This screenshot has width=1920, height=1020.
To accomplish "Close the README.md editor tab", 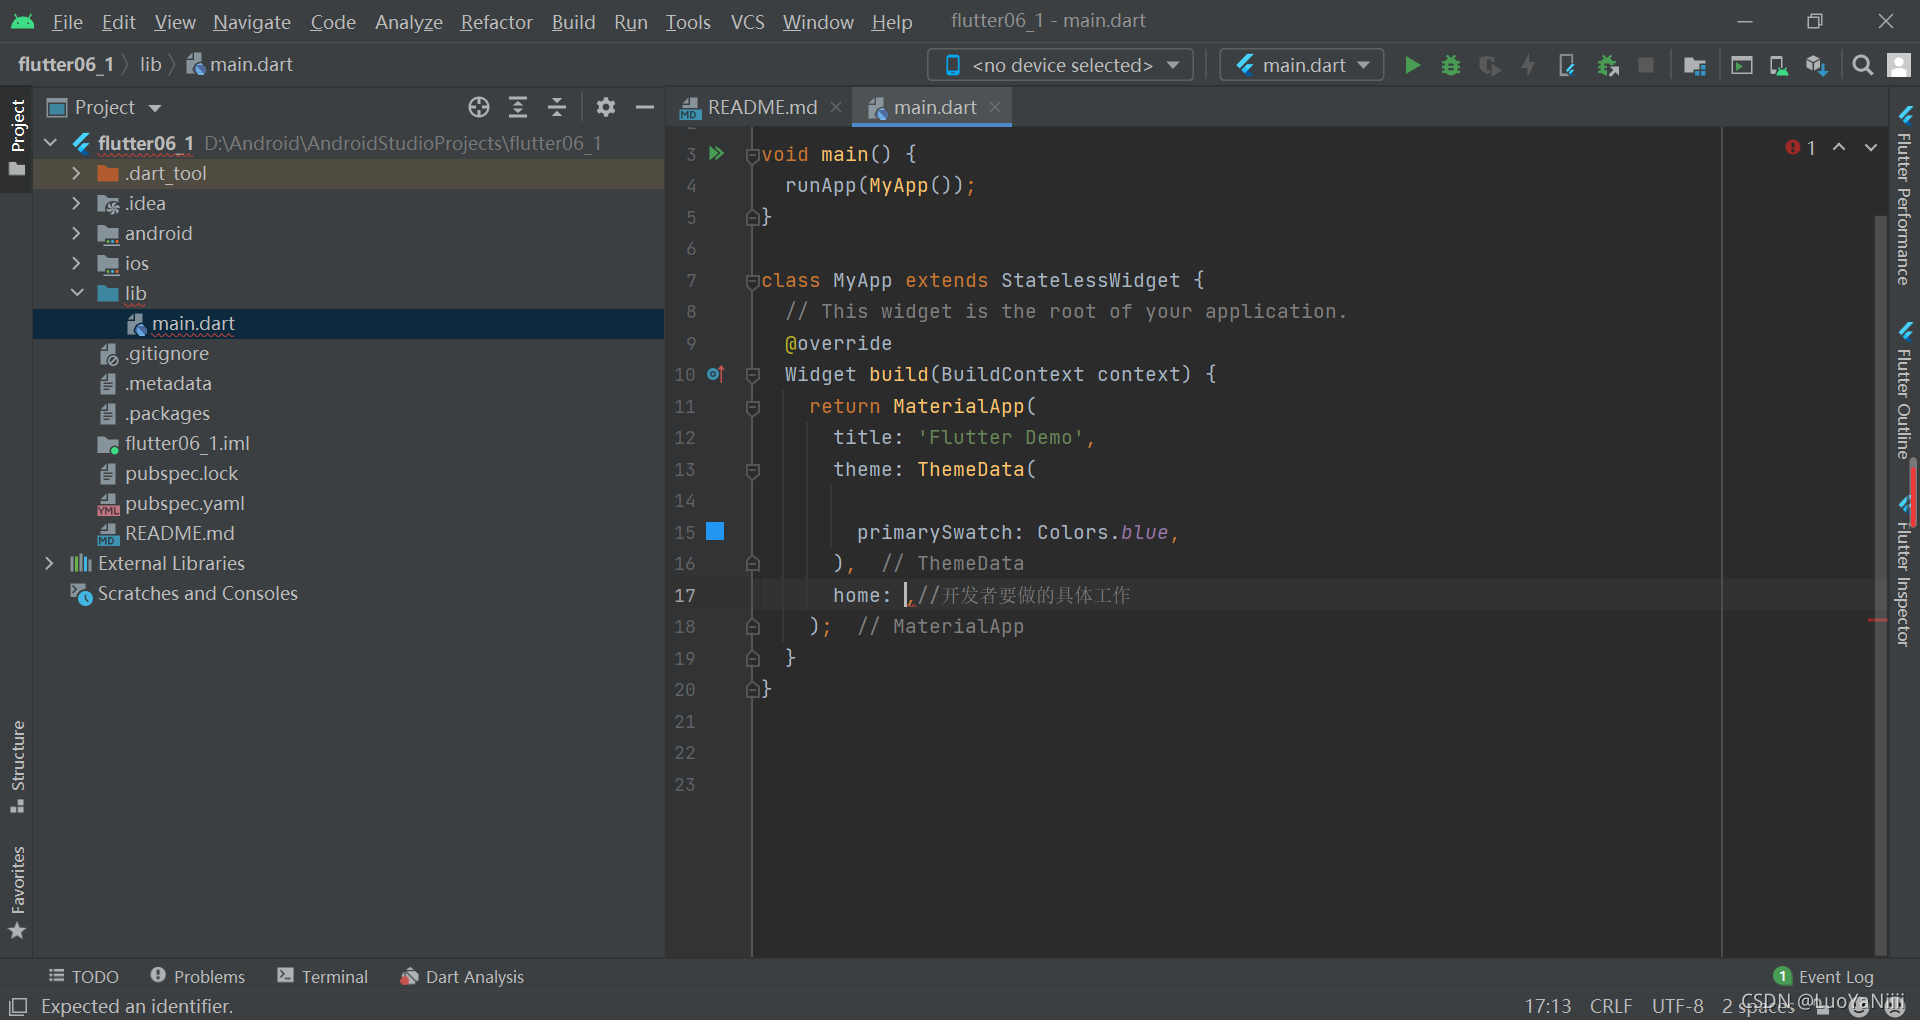I will [836, 106].
